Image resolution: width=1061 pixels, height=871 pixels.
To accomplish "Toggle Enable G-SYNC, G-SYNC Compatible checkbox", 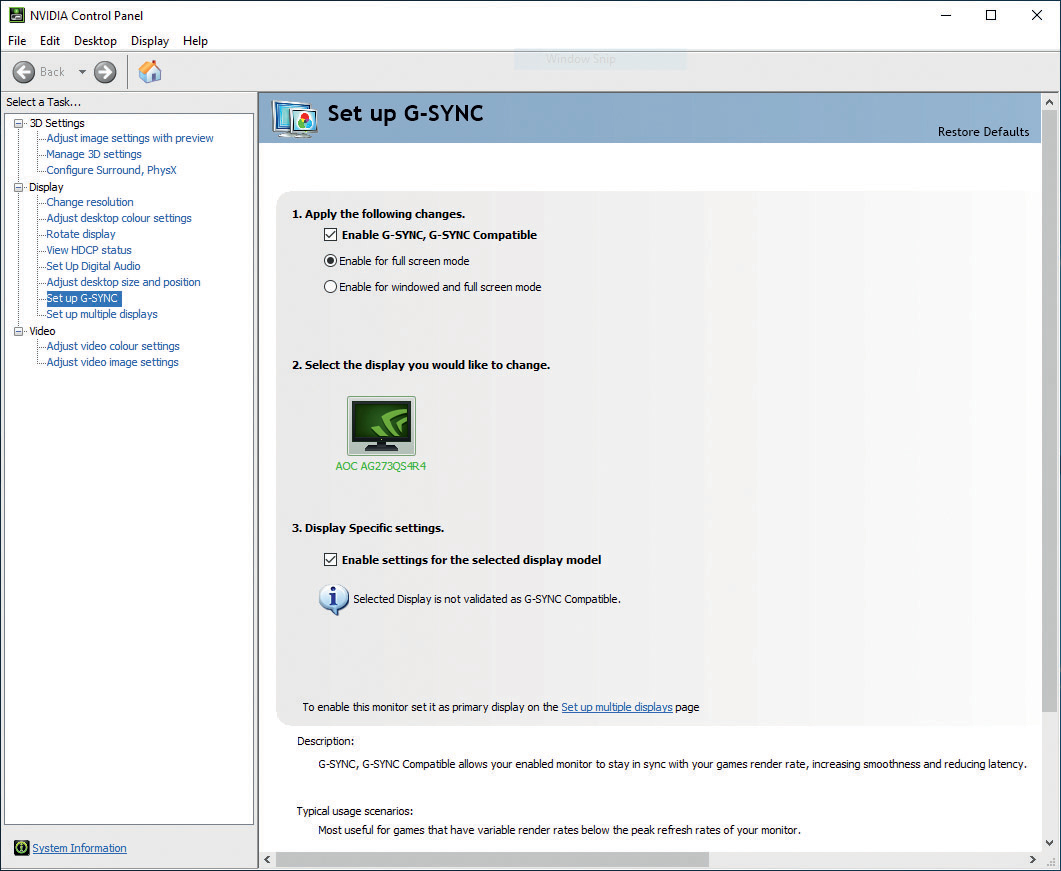I will pyautogui.click(x=330, y=235).
